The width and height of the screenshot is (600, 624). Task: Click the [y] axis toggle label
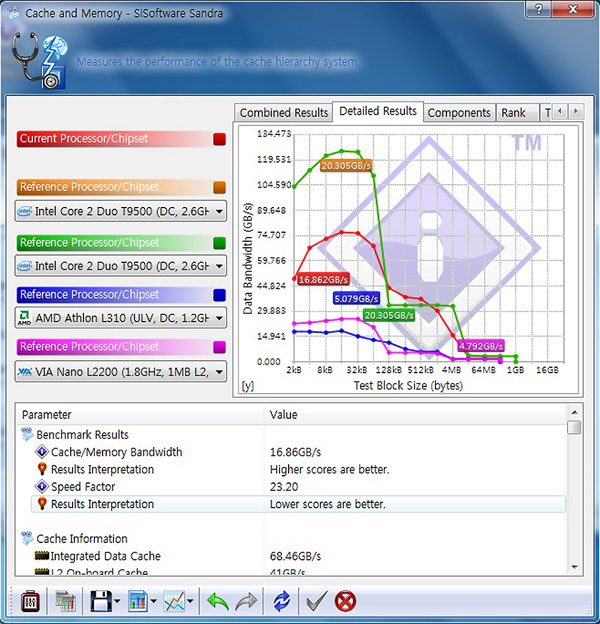(x=247, y=386)
